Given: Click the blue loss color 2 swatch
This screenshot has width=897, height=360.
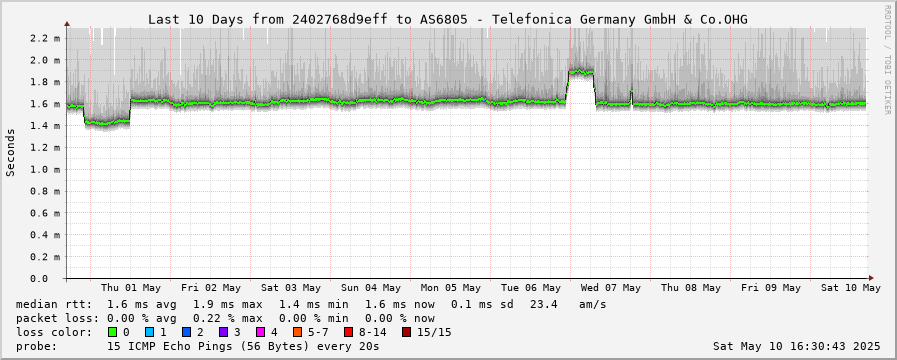Looking at the screenshot, I should 186,332.
